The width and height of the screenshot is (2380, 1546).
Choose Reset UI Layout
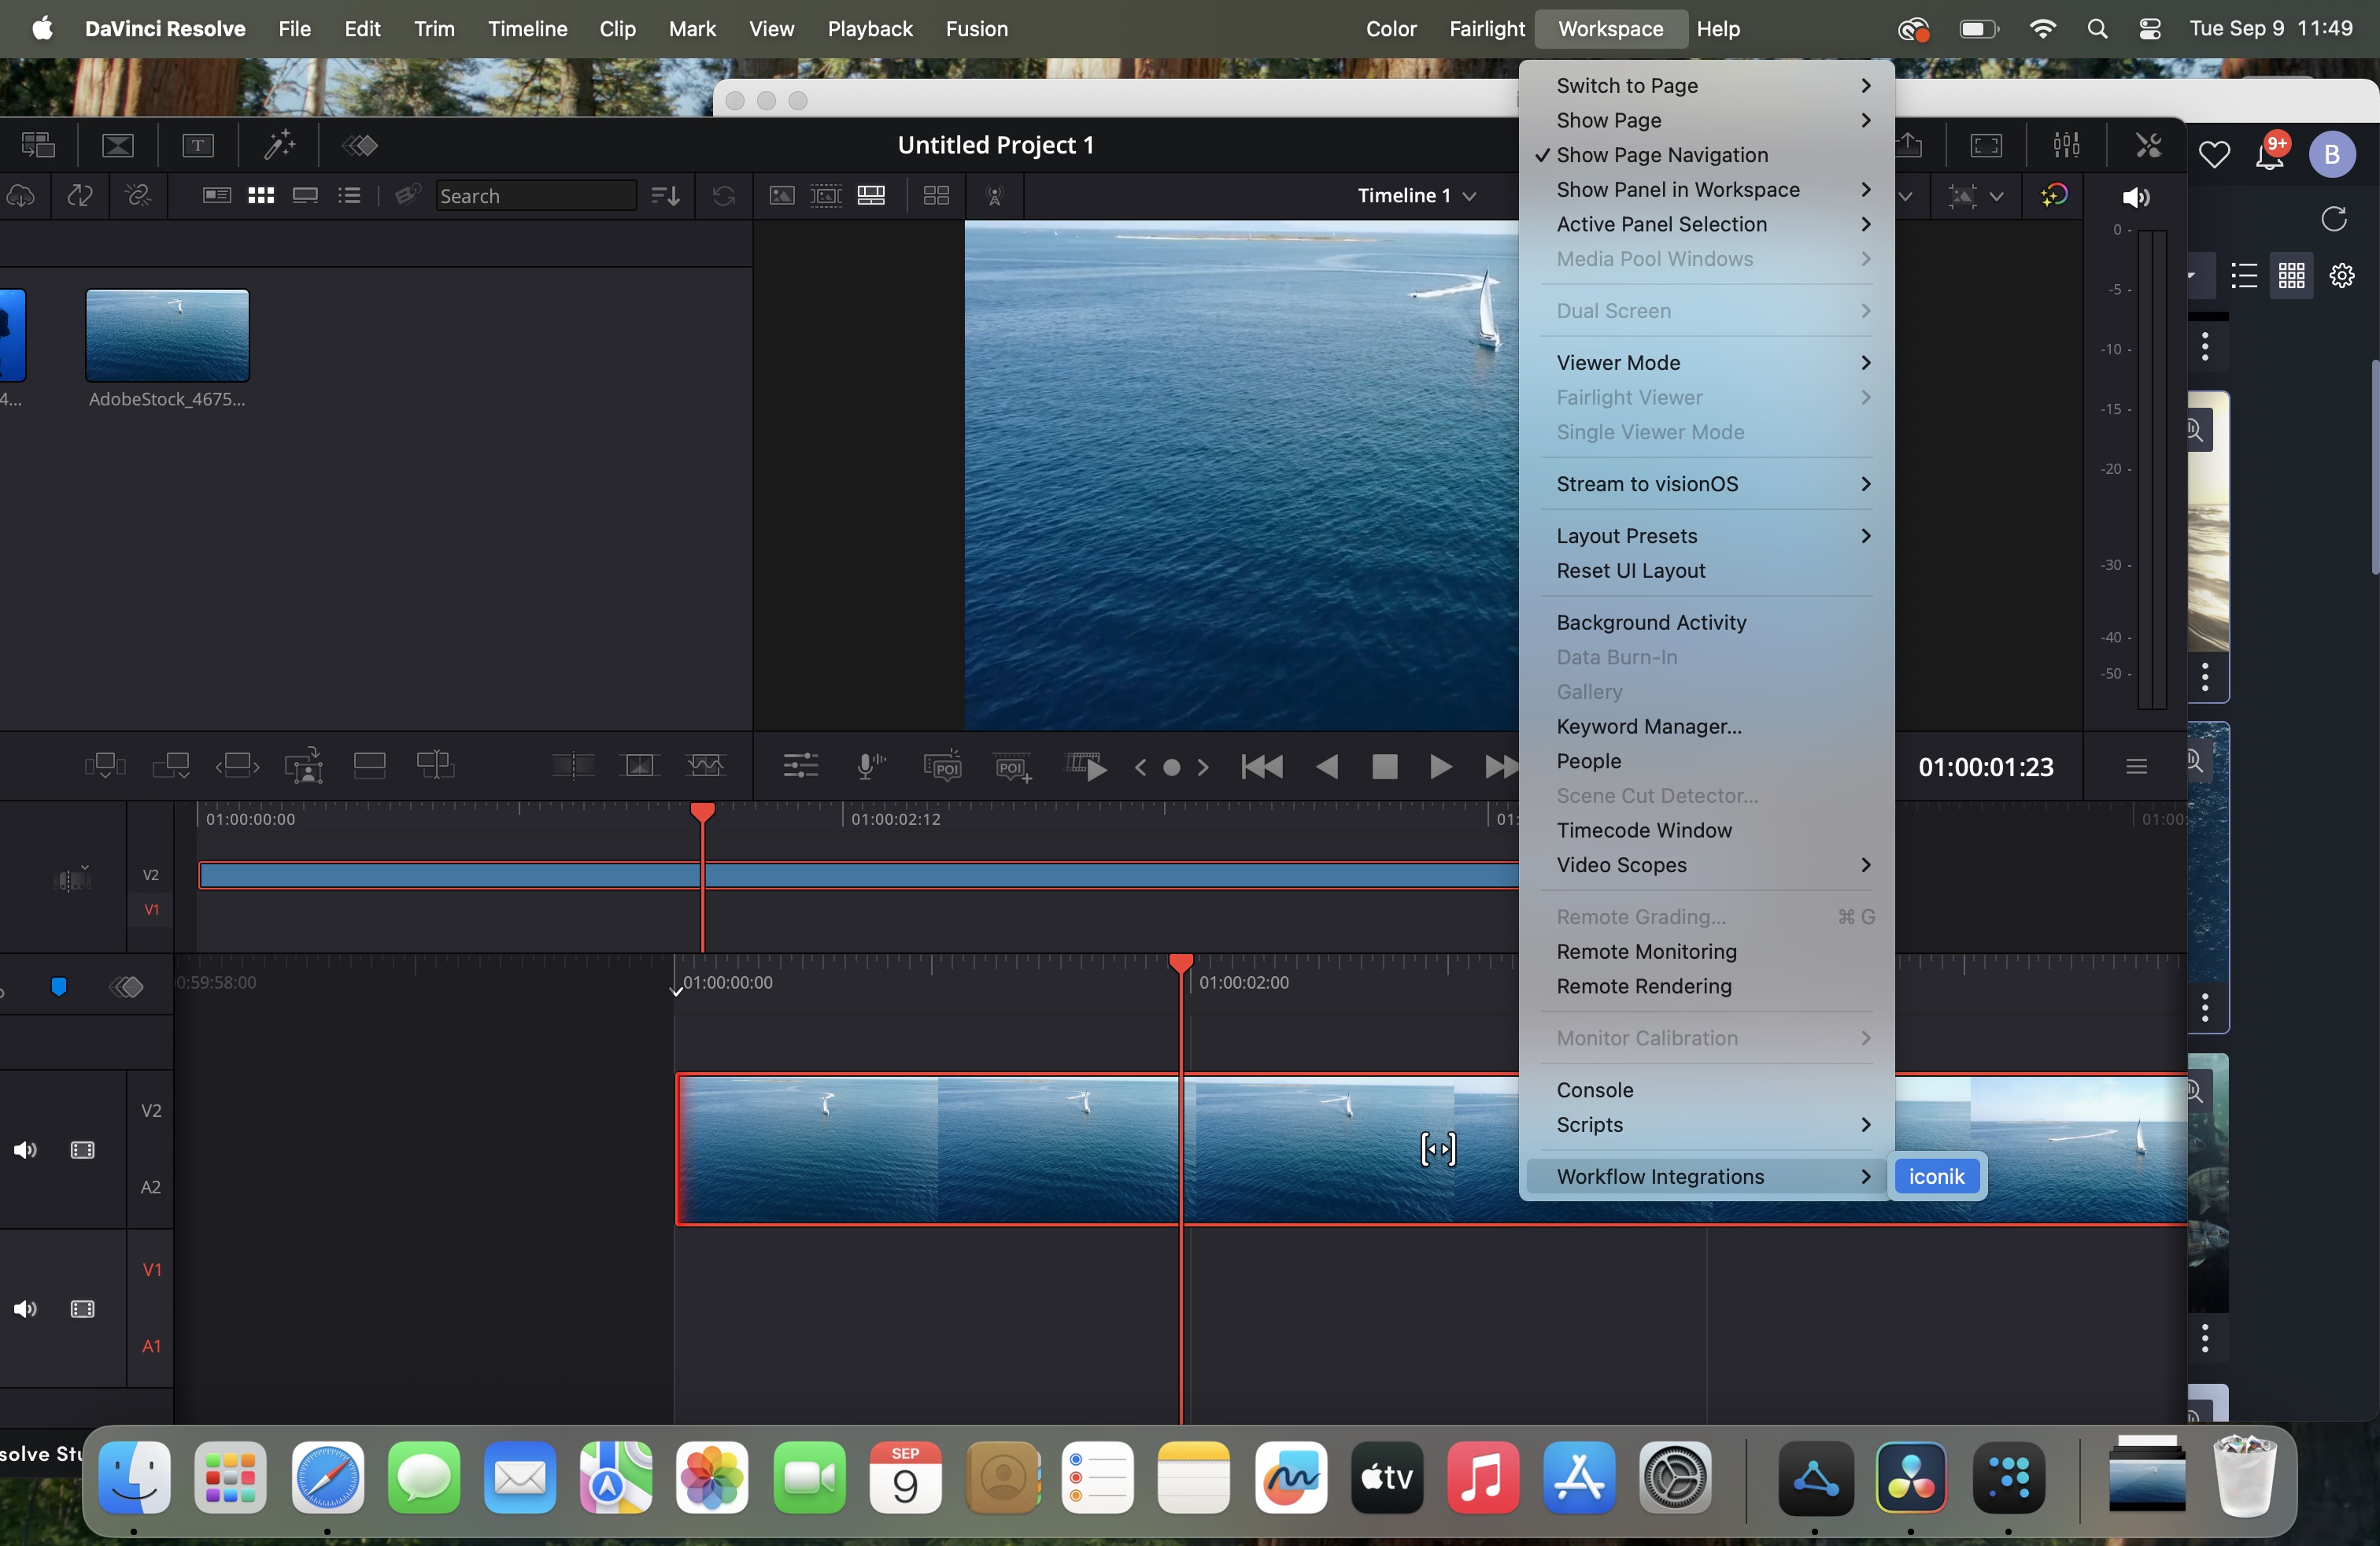pyautogui.click(x=1630, y=571)
